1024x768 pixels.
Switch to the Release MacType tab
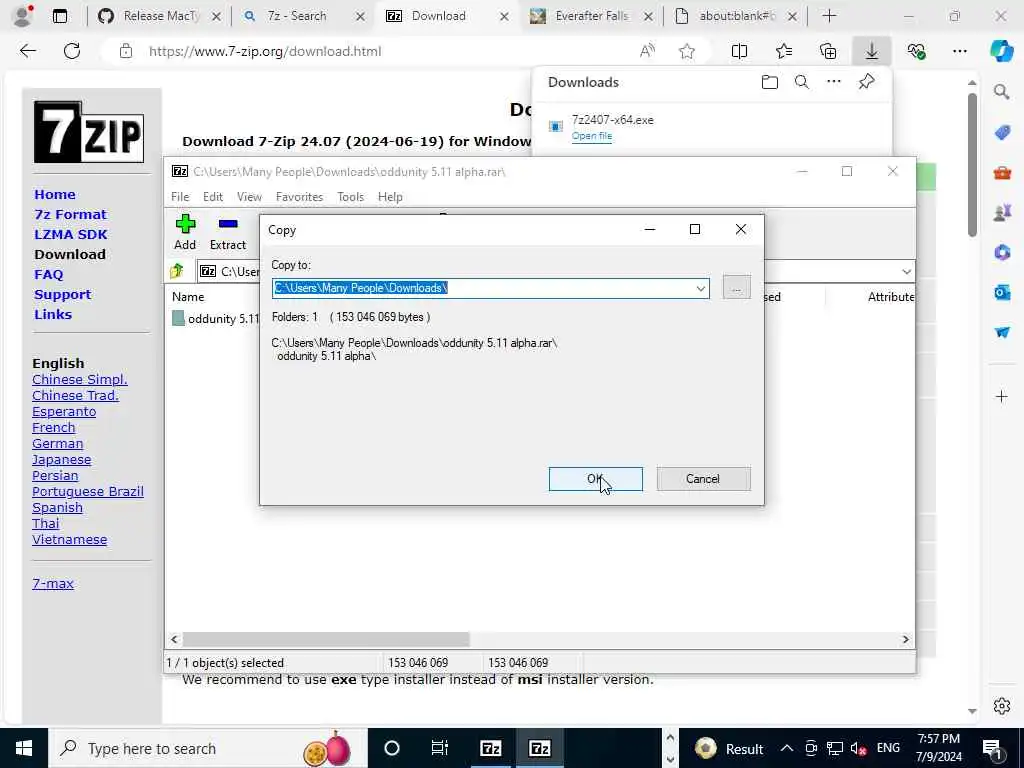coord(159,16)
